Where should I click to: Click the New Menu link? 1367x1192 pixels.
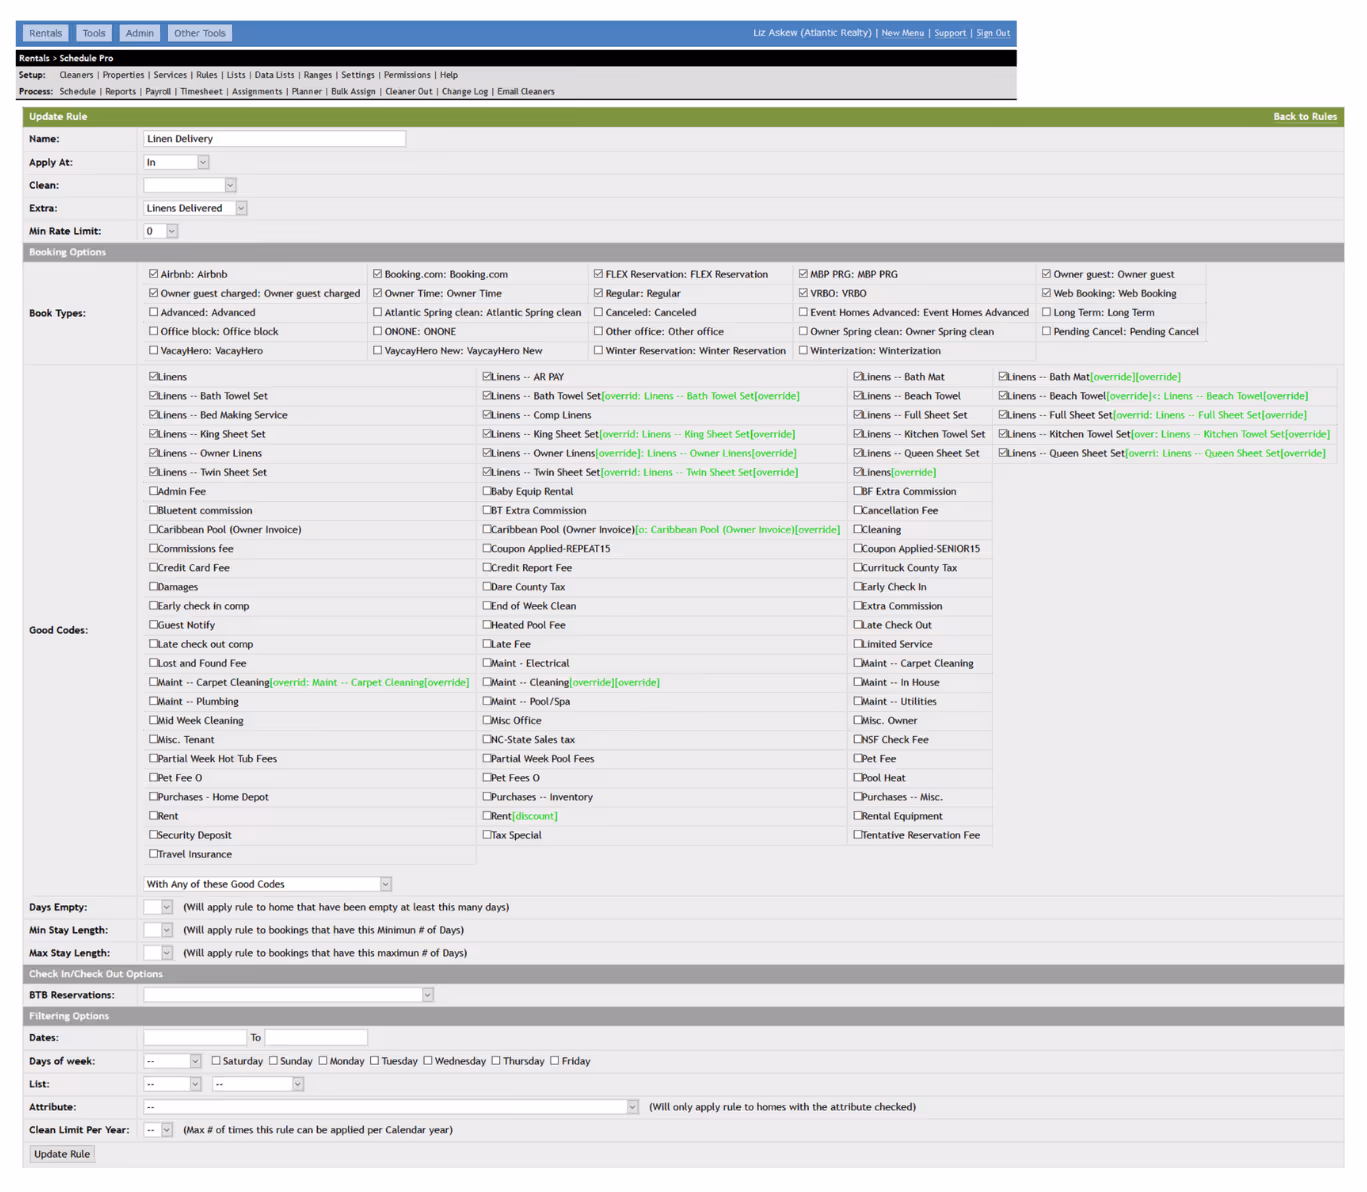point(903,33)
